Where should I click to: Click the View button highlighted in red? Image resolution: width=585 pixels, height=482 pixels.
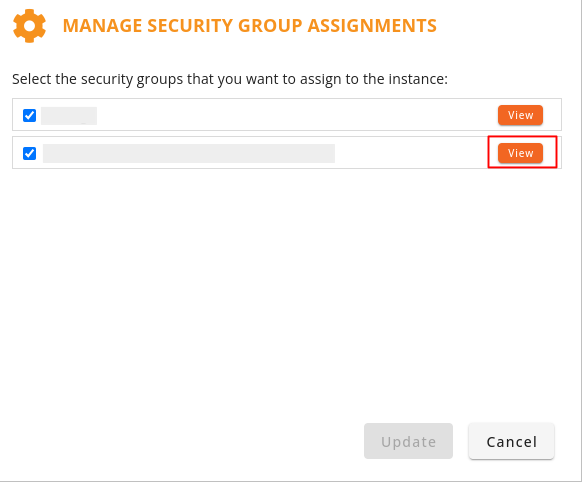pos(520,153)
